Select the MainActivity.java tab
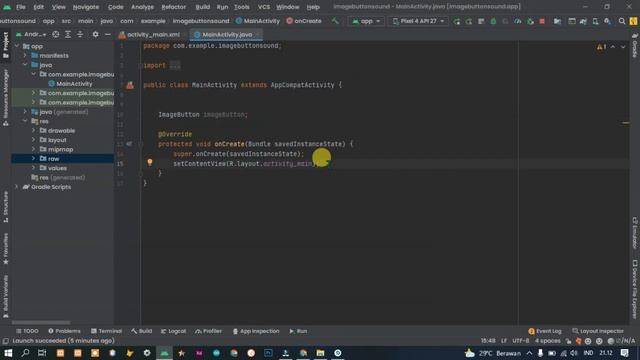 pos(226,35)
